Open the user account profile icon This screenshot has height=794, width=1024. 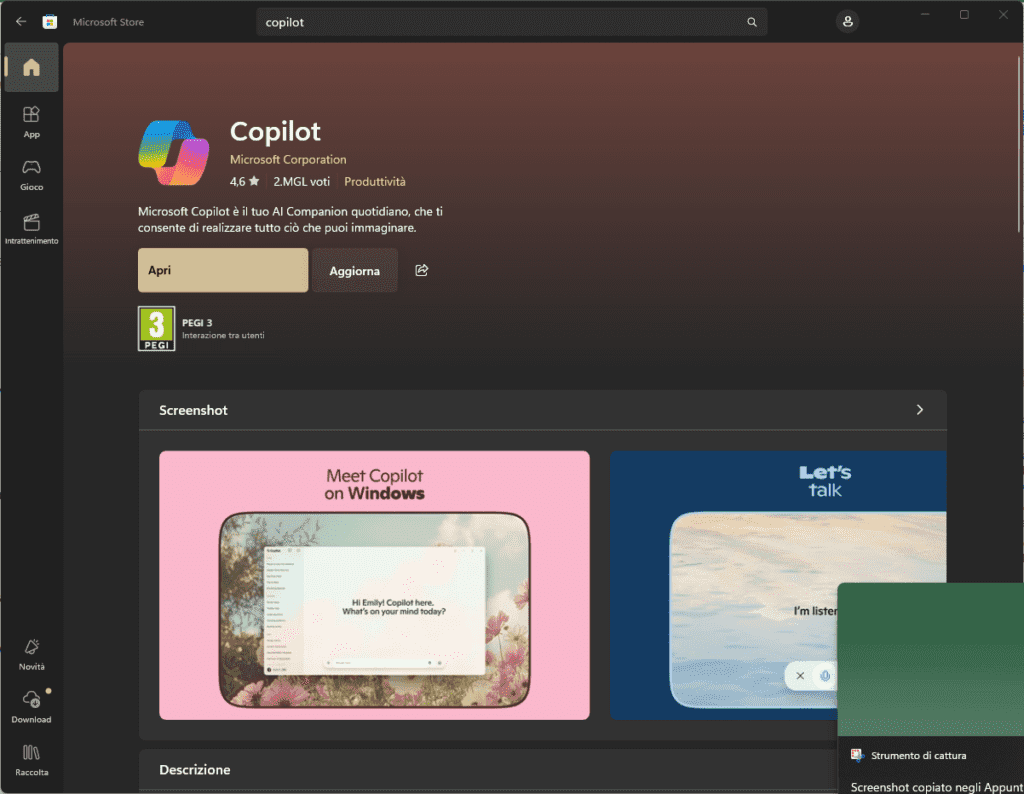[848, 21]
